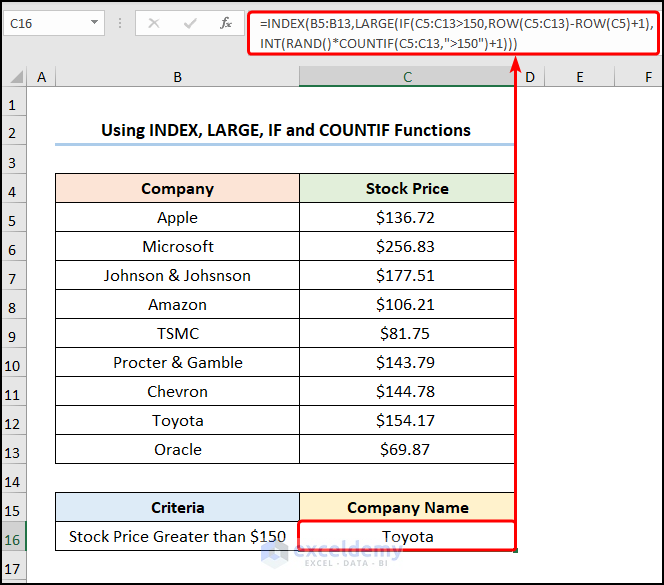Click the Cancel (X) formula bar icon
Screen dimensions: 664x585
click(x=154, y=23)
